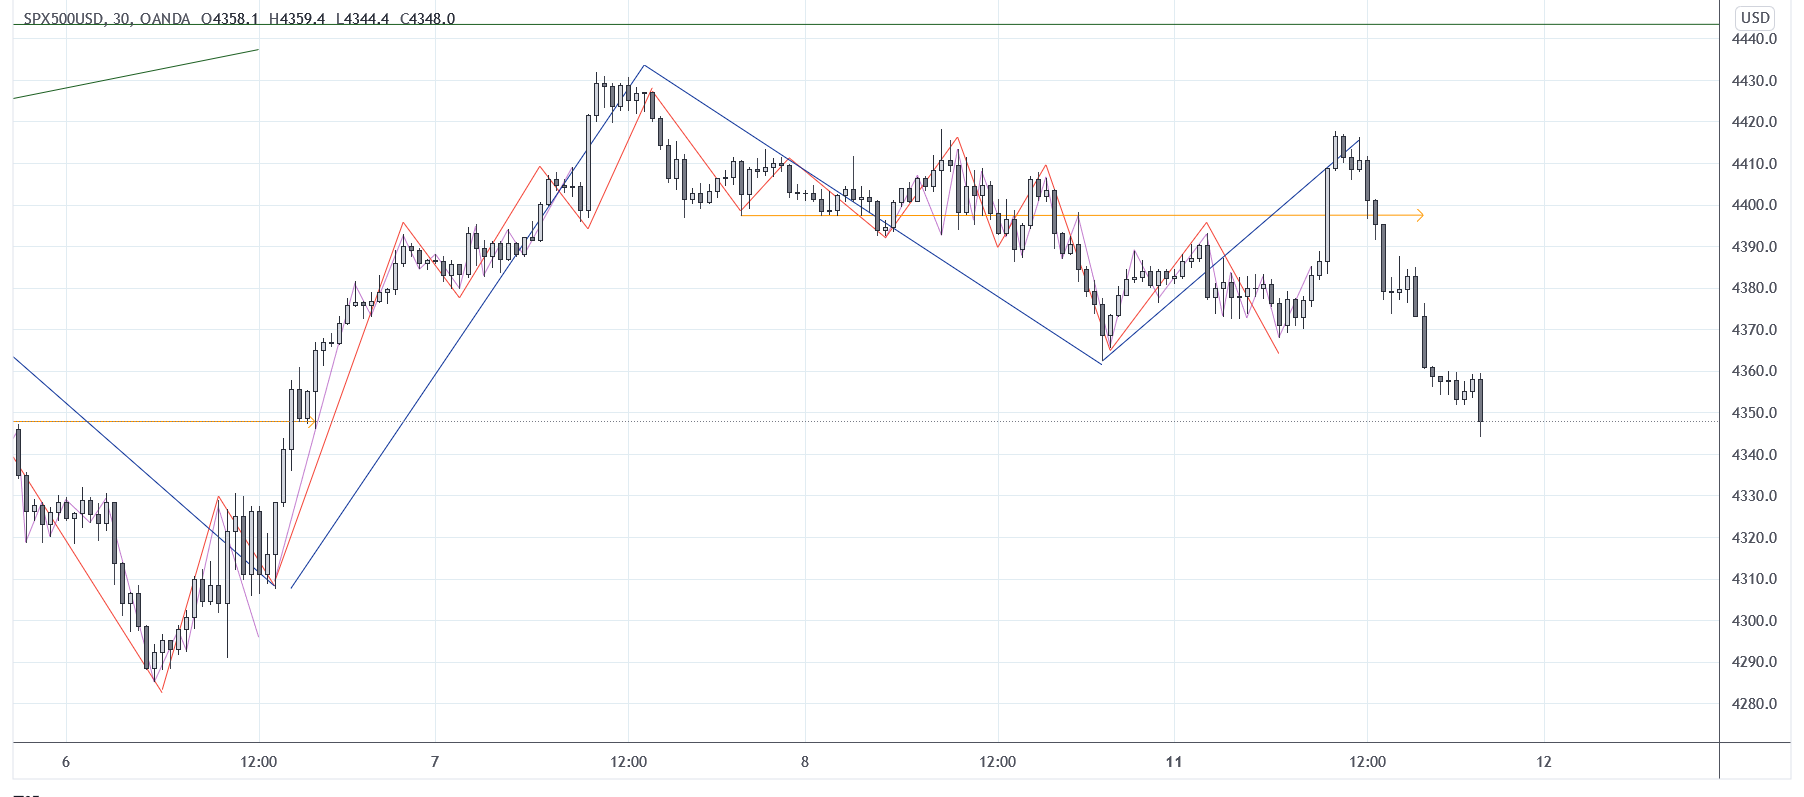Click the 4380.0 price axis label
This screenshot has width=1804, height=797.
(x=1754, y=288)
